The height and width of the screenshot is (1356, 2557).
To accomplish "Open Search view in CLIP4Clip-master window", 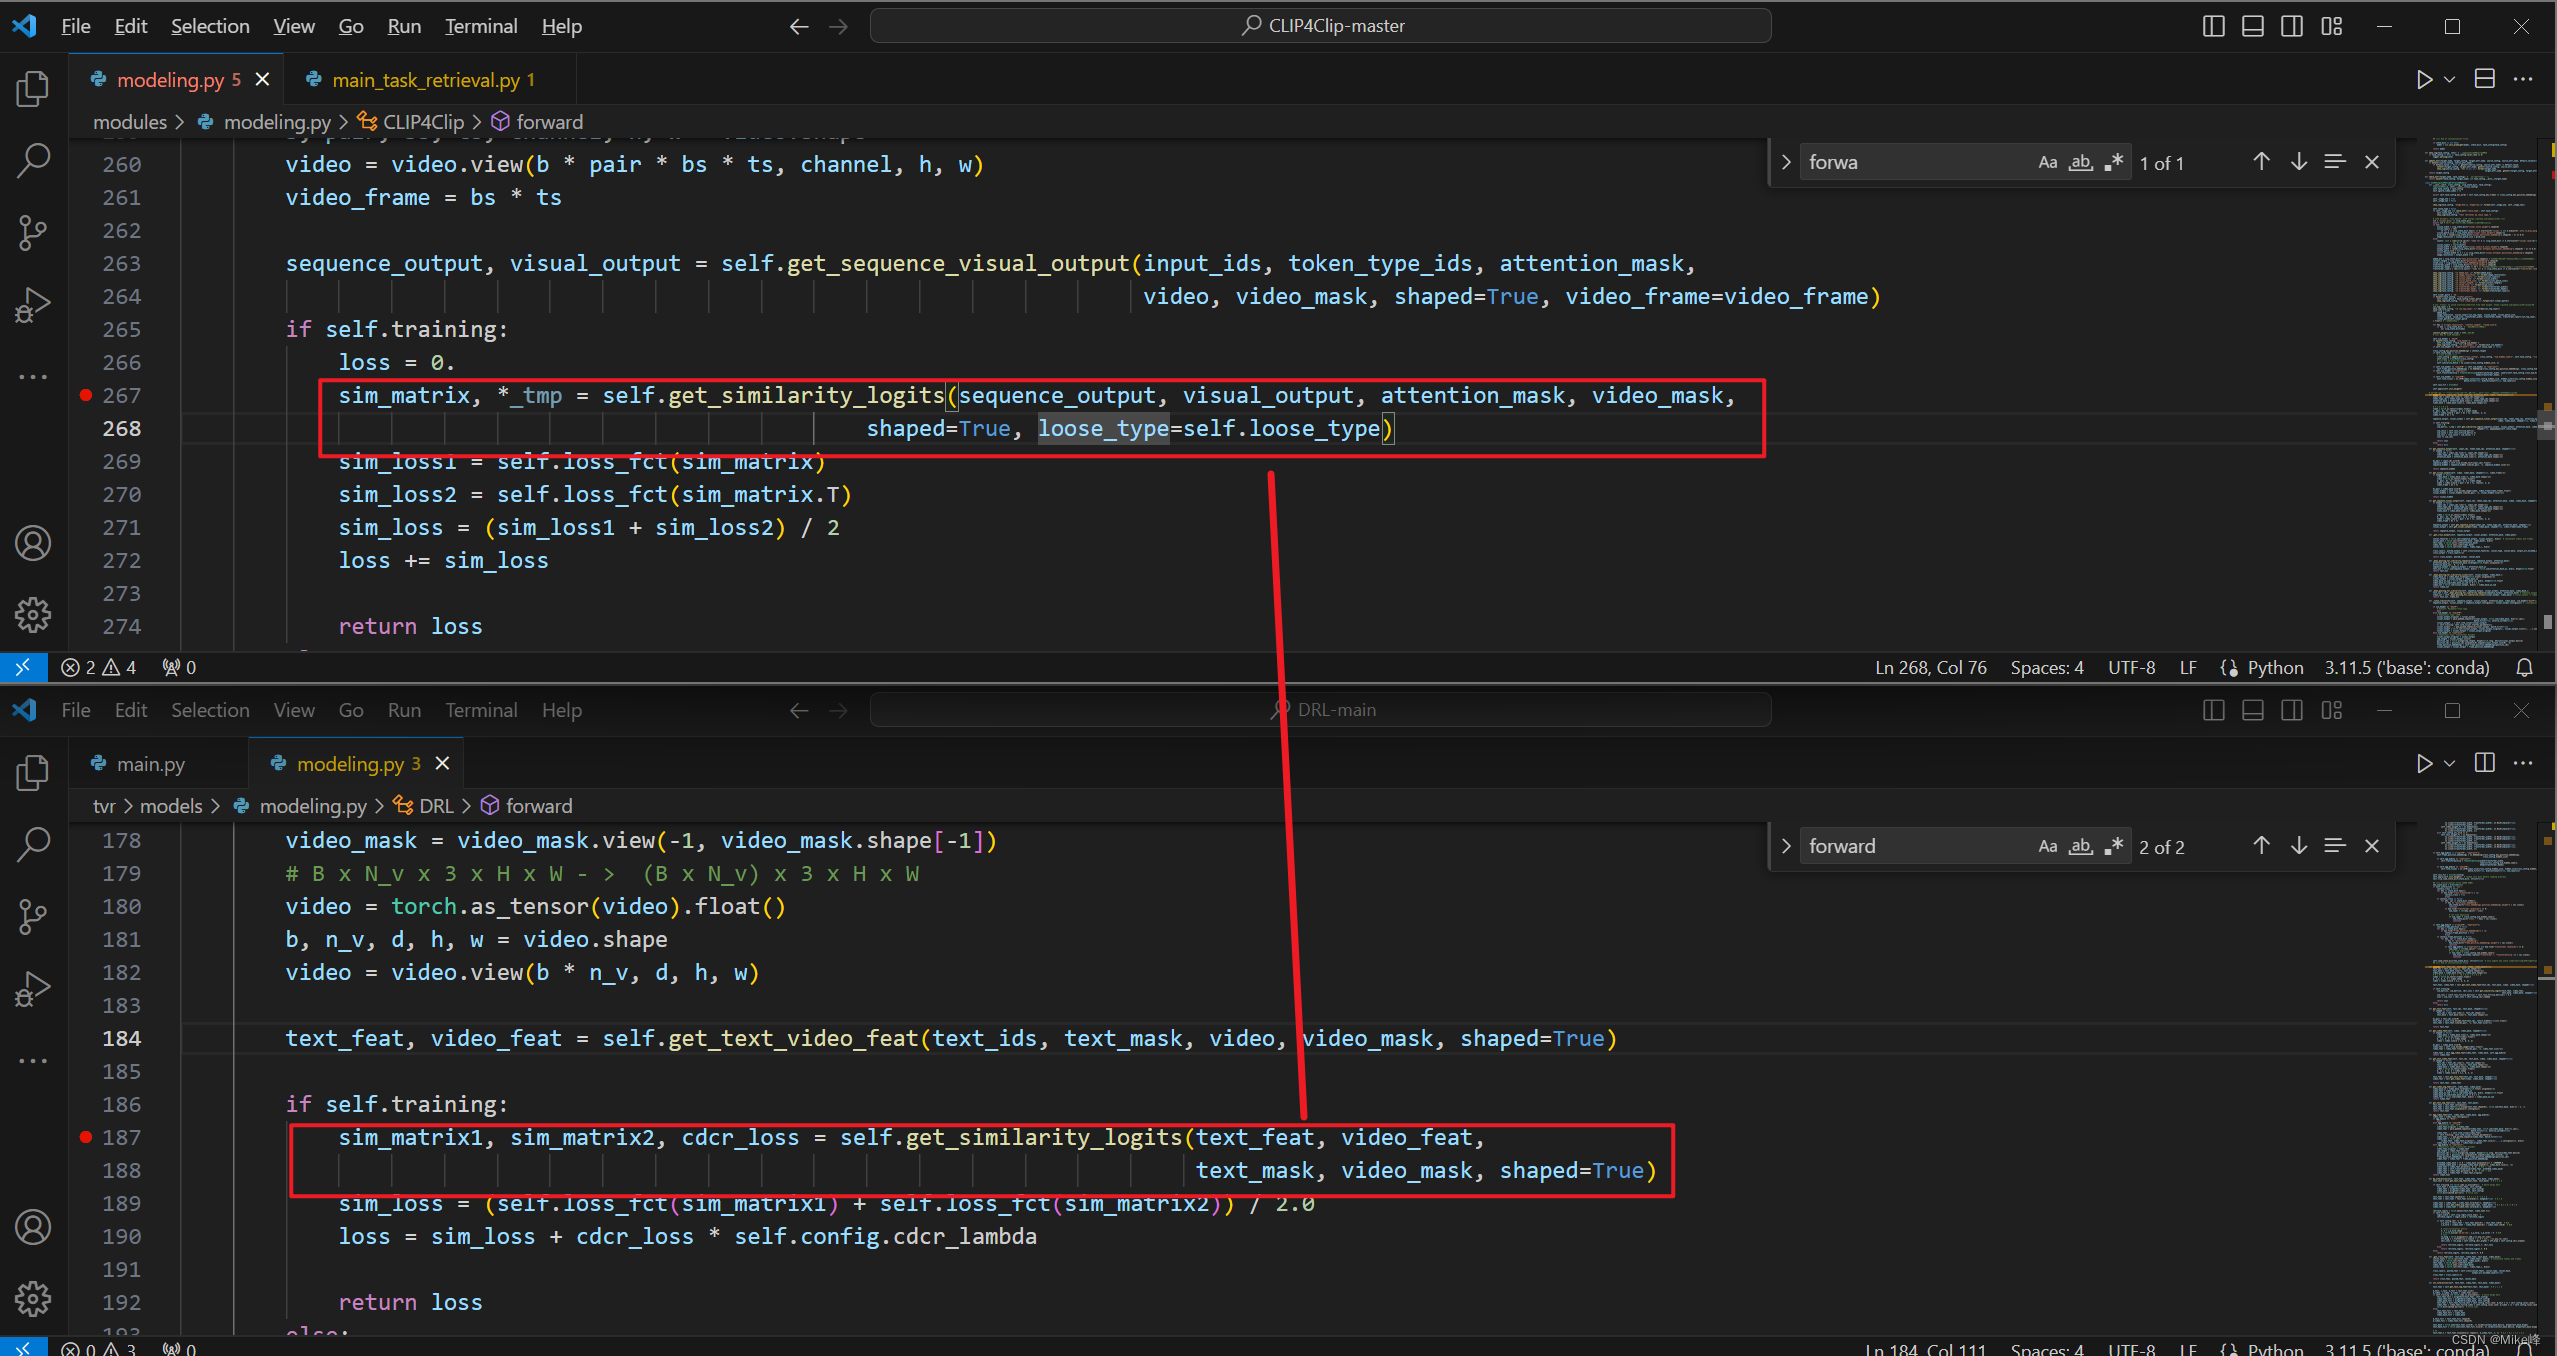I will [x=33, y=160].
